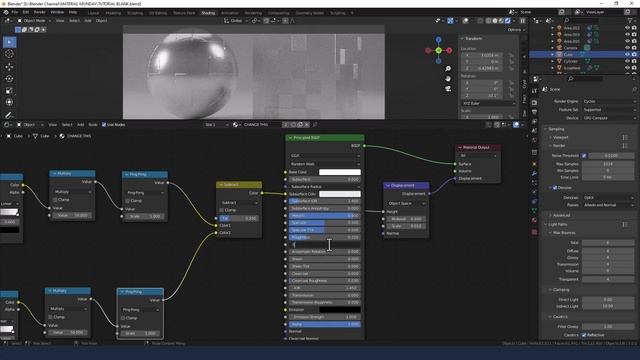Open Device dropdown showing GPU Compute

(x=609, y=118)
